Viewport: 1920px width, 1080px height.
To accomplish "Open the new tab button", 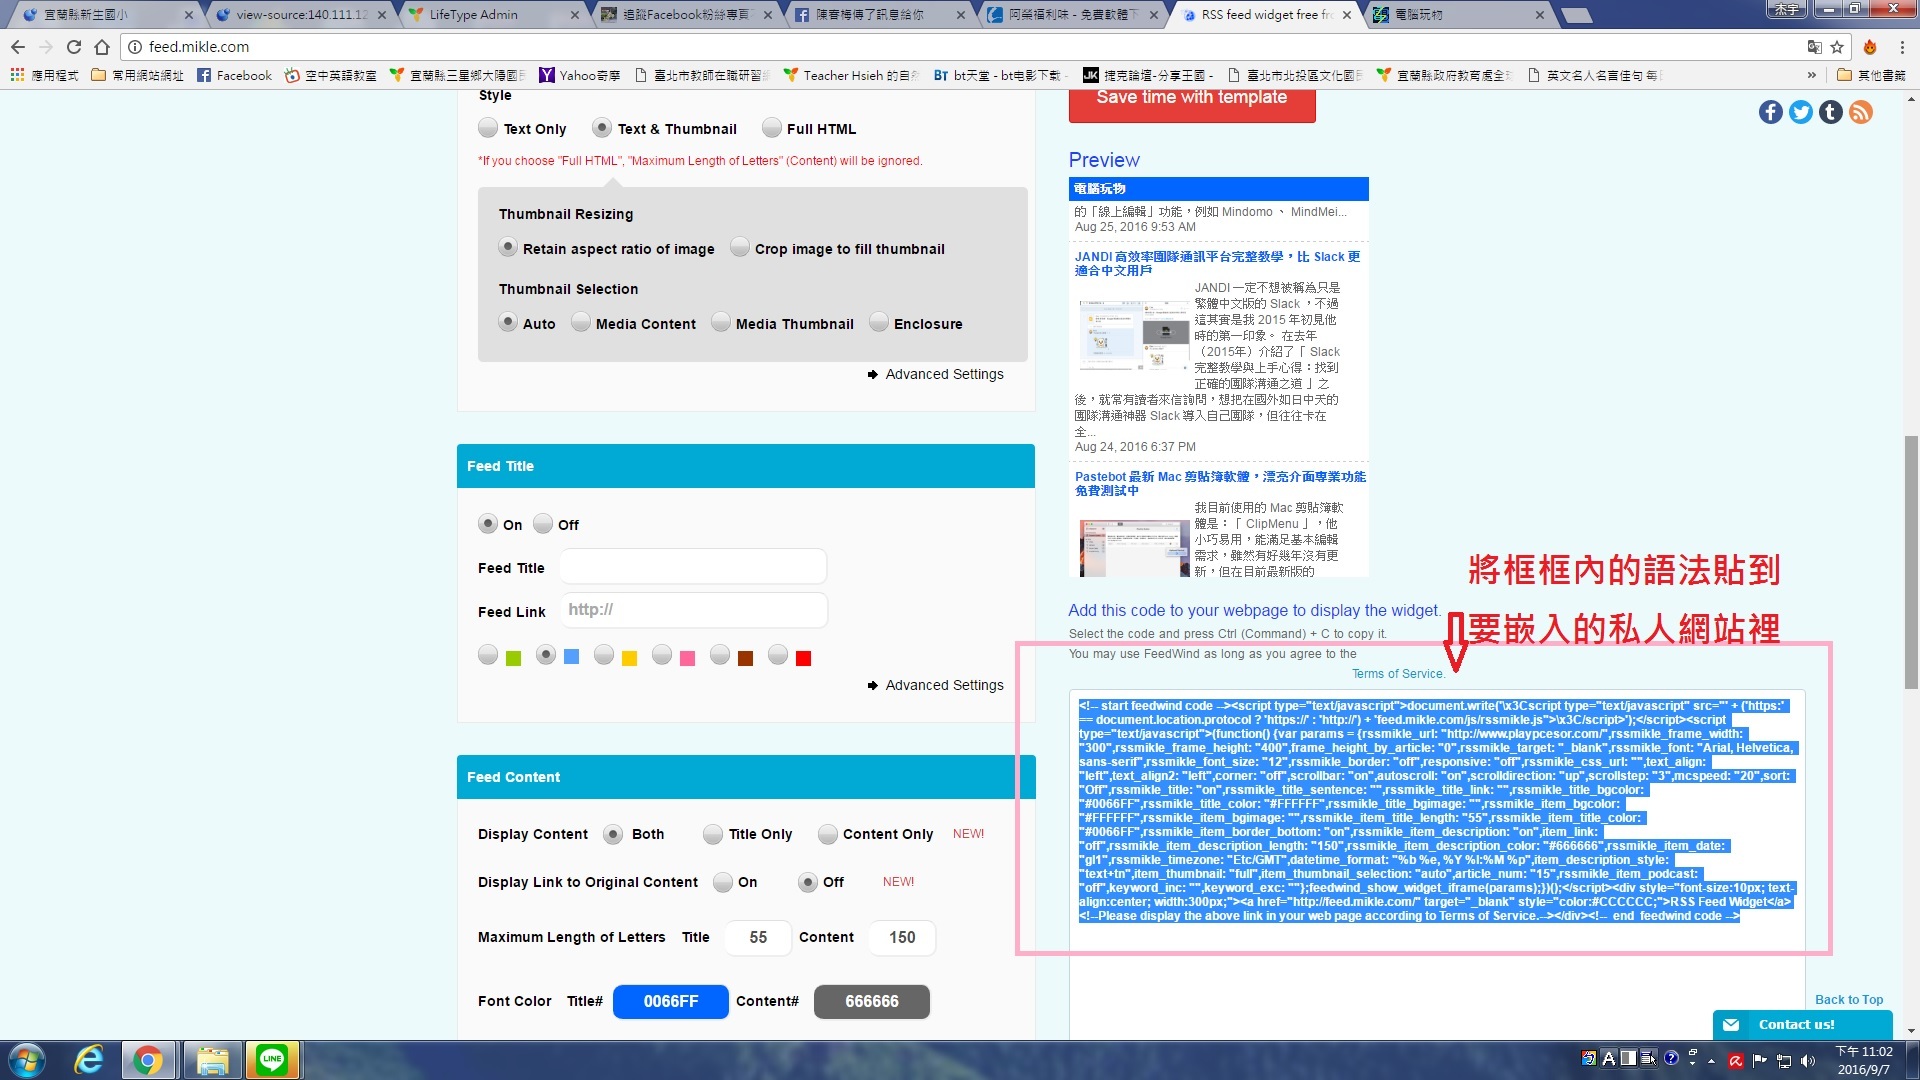I will (1576, 15).
